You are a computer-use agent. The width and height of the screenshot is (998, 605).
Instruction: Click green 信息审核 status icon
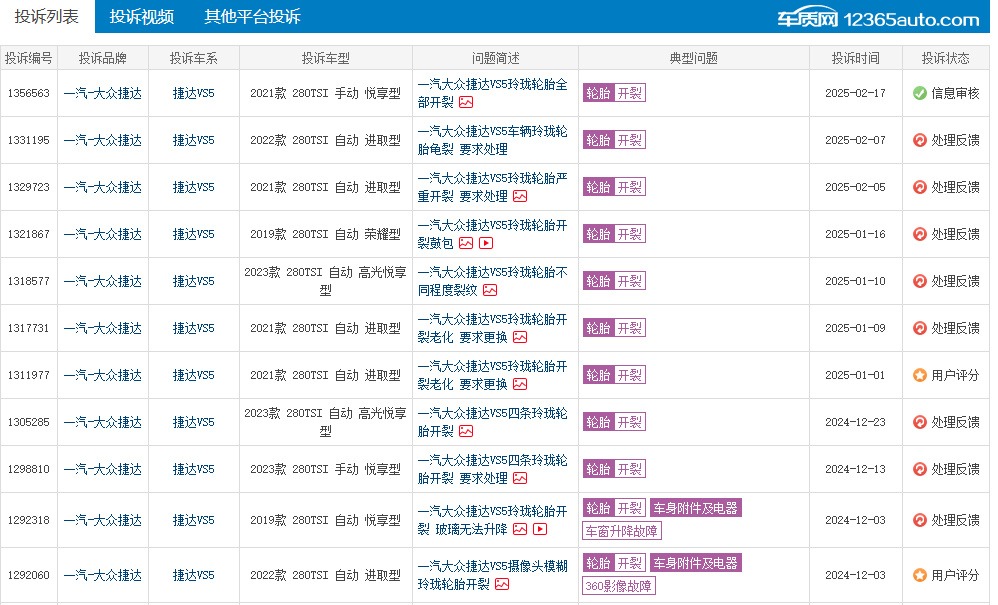point(920,94)
